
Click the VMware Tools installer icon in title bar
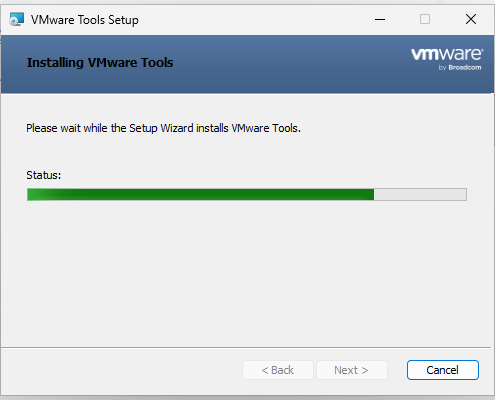coord(17,19)
